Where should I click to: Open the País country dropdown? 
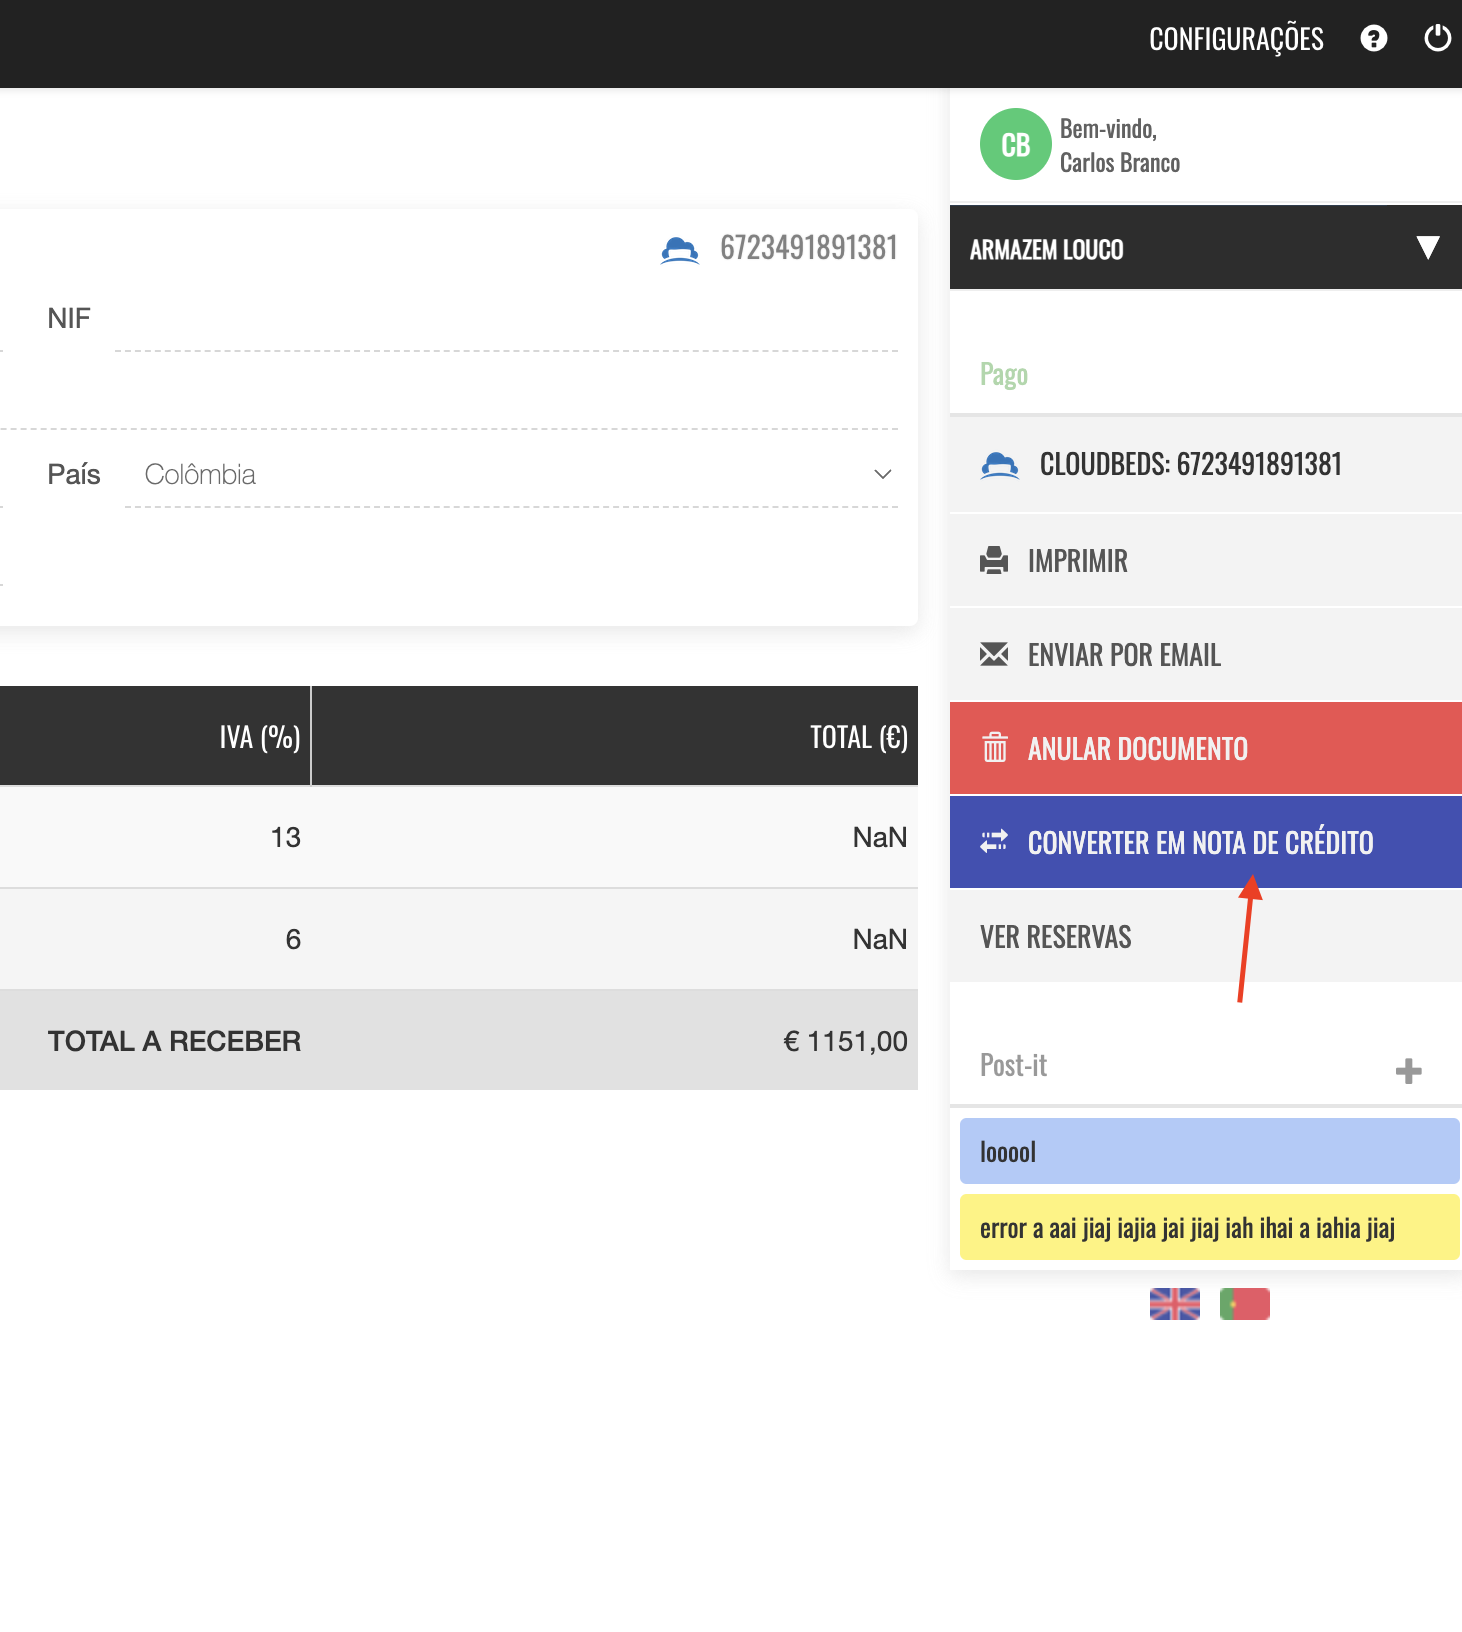click(x=510, y=475)
